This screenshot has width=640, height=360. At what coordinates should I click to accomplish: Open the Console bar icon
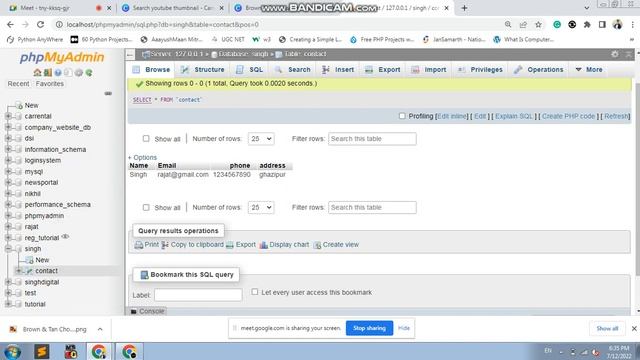[x=133, y=311]
